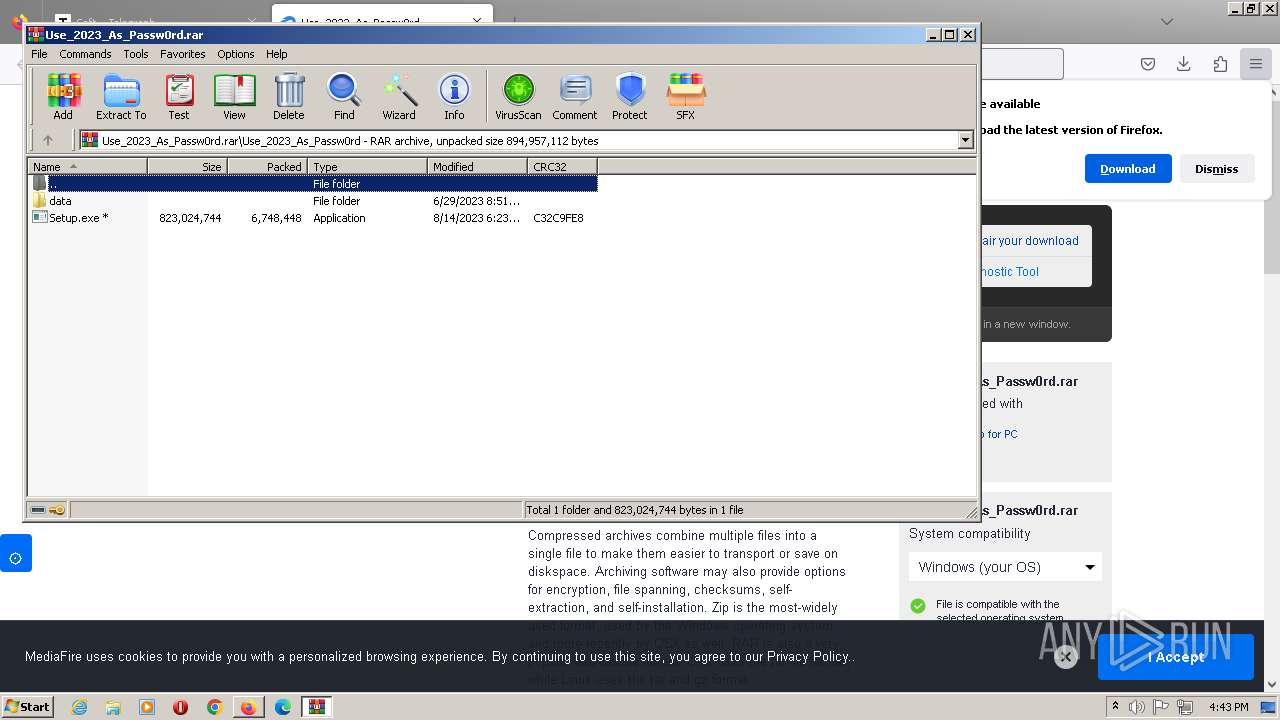The image size is (1280, 720).
Task: Open the archive Comment tool
Action: [575, 96]
